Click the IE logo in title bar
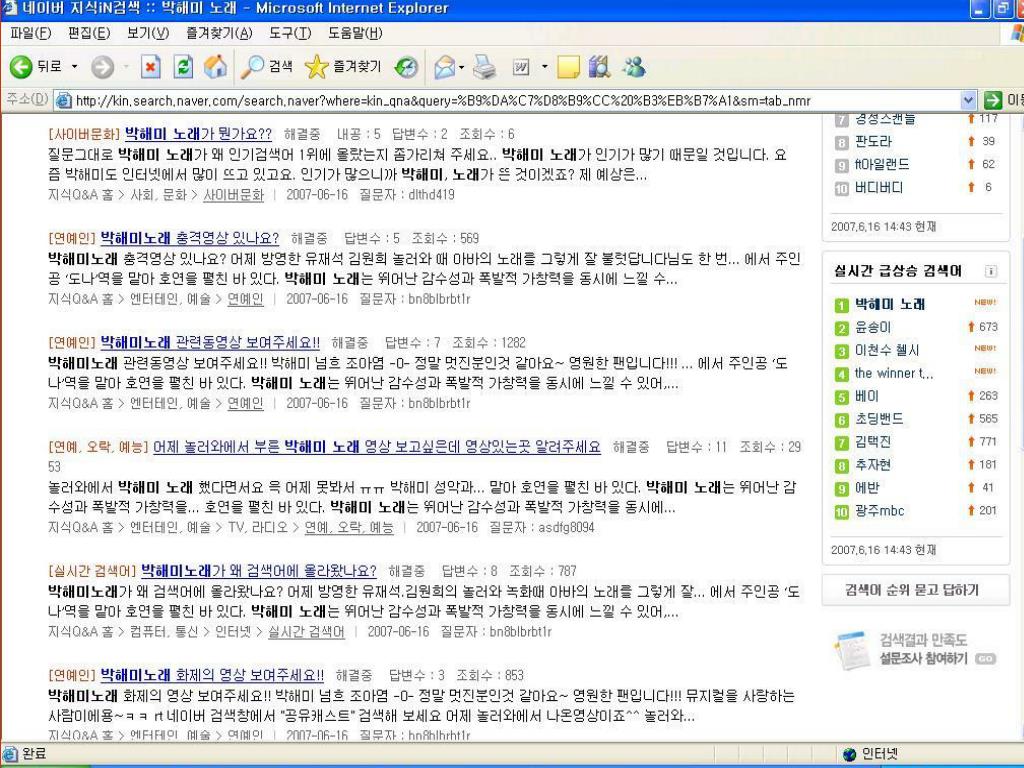 (9, 8)
